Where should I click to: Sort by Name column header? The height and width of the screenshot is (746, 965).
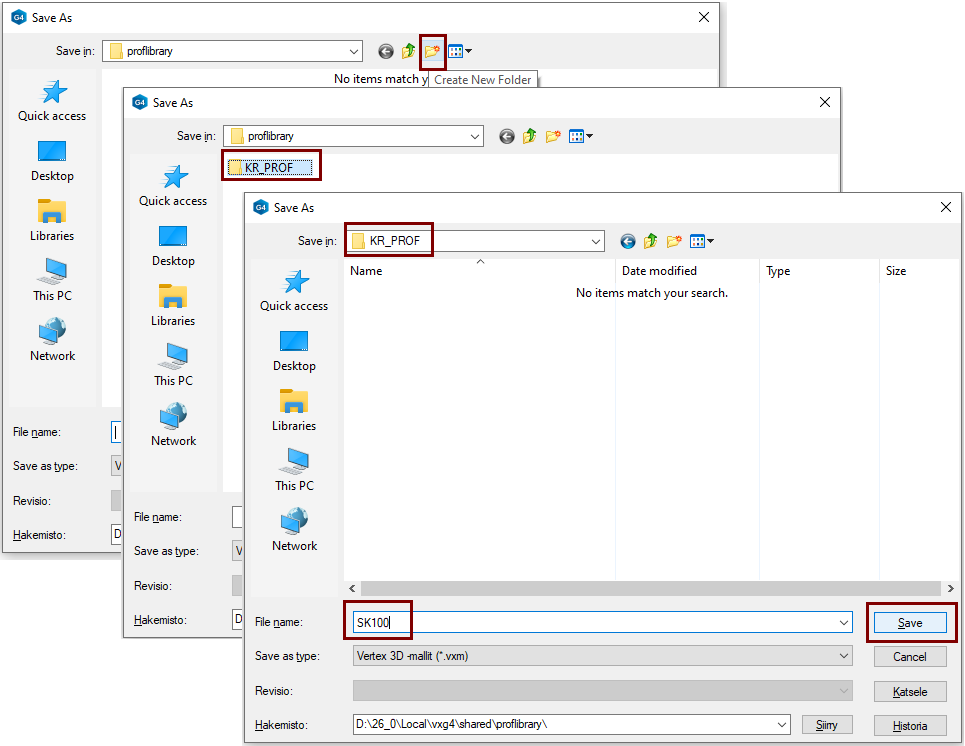tap(480, 271)
